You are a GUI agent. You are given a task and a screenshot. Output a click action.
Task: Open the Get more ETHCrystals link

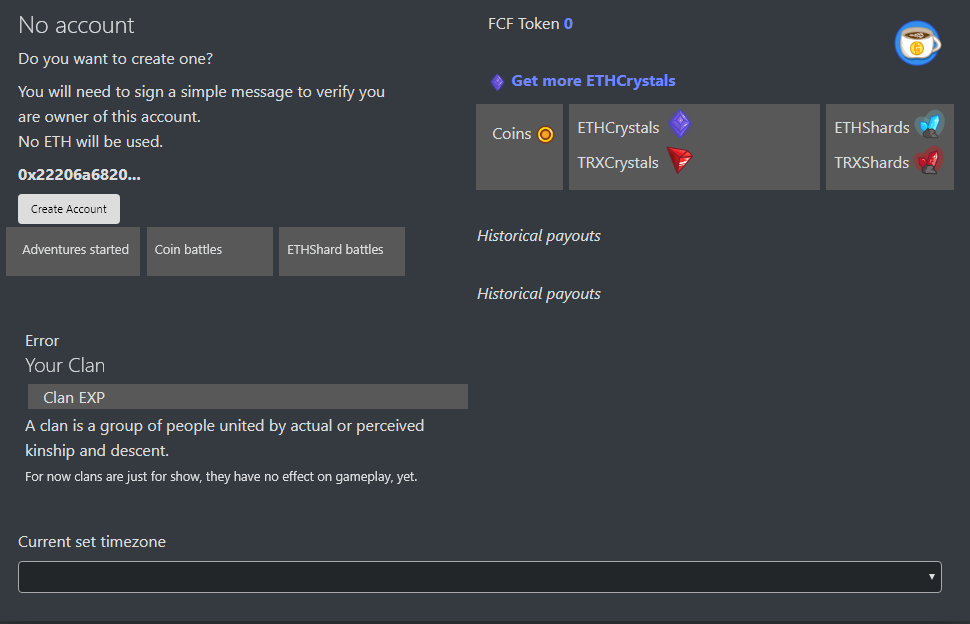click(593, 81)
